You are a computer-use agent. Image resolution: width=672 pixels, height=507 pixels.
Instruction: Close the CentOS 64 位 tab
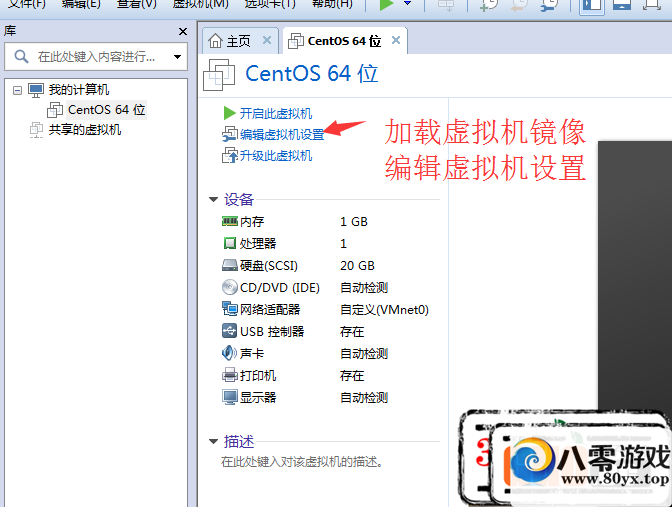(x=396, y=40)
